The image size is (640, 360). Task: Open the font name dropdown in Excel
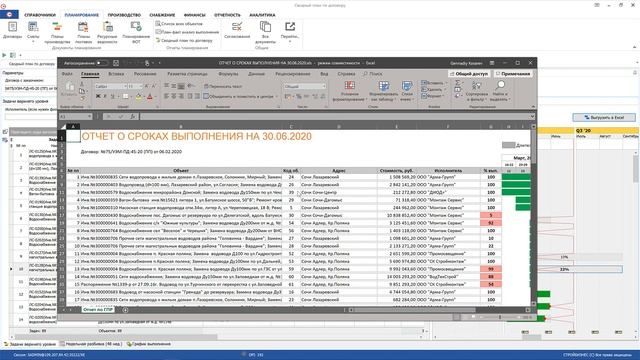(x=124, y=86)
